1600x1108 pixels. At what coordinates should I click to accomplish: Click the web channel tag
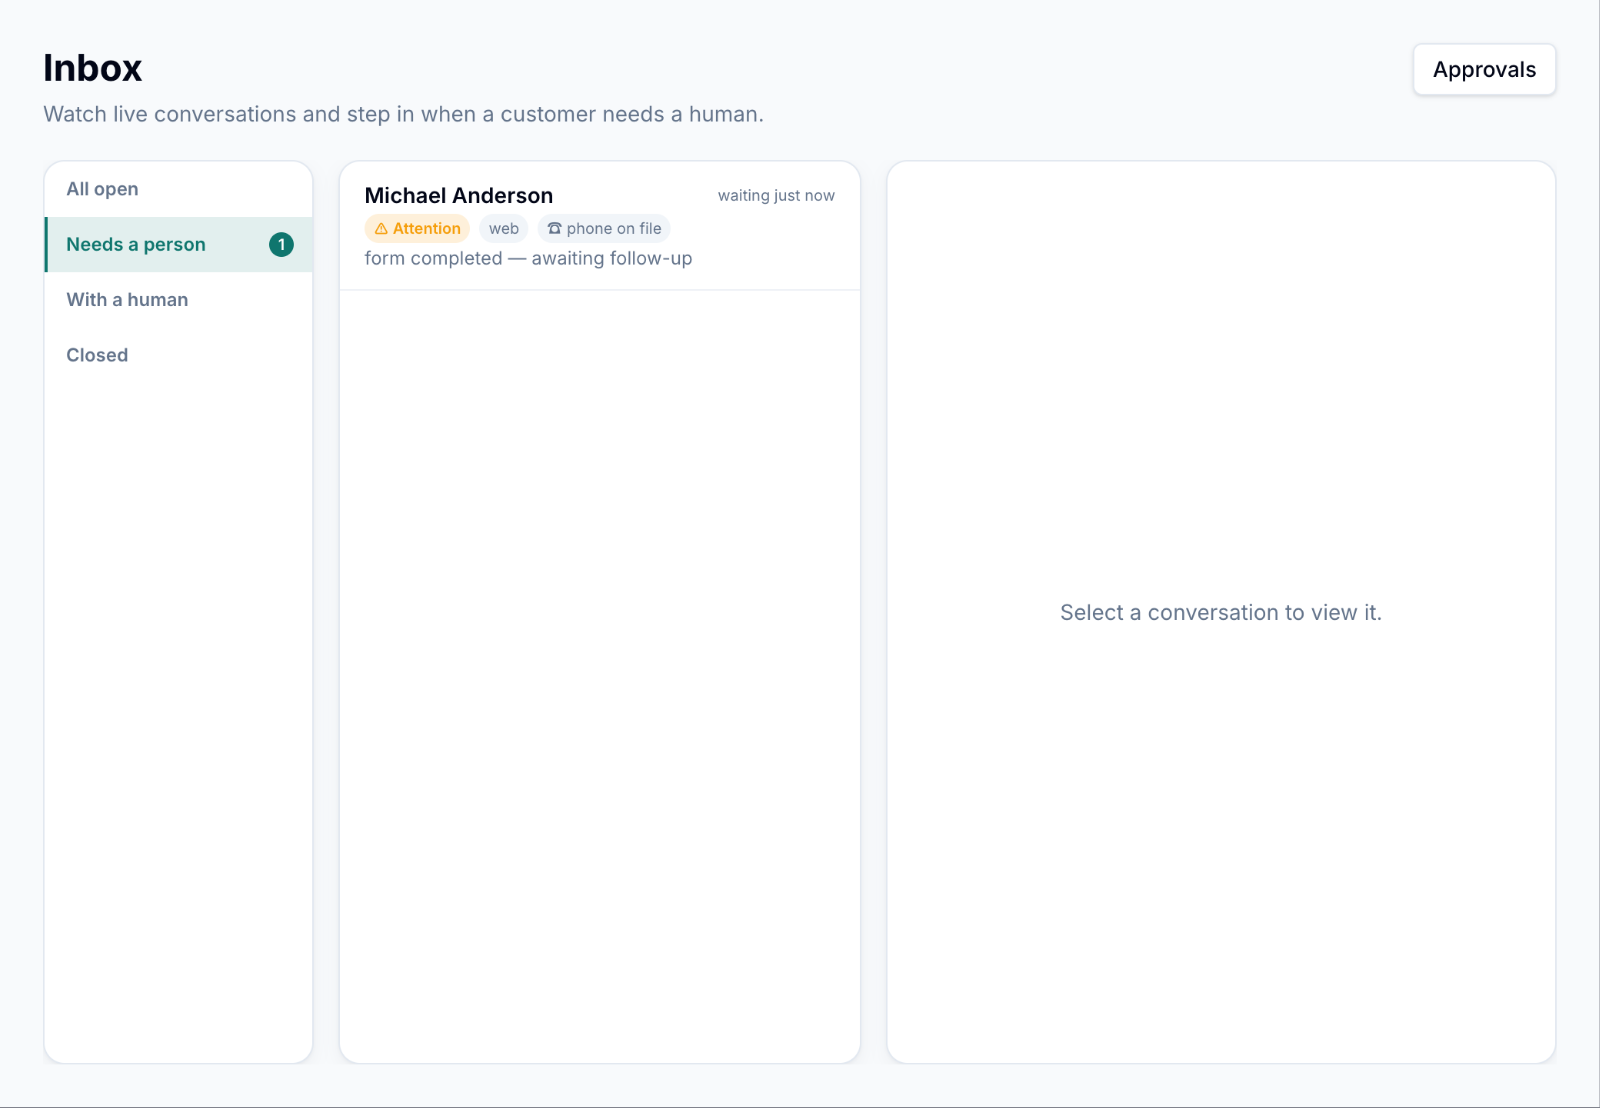click(x=504, y=229)
